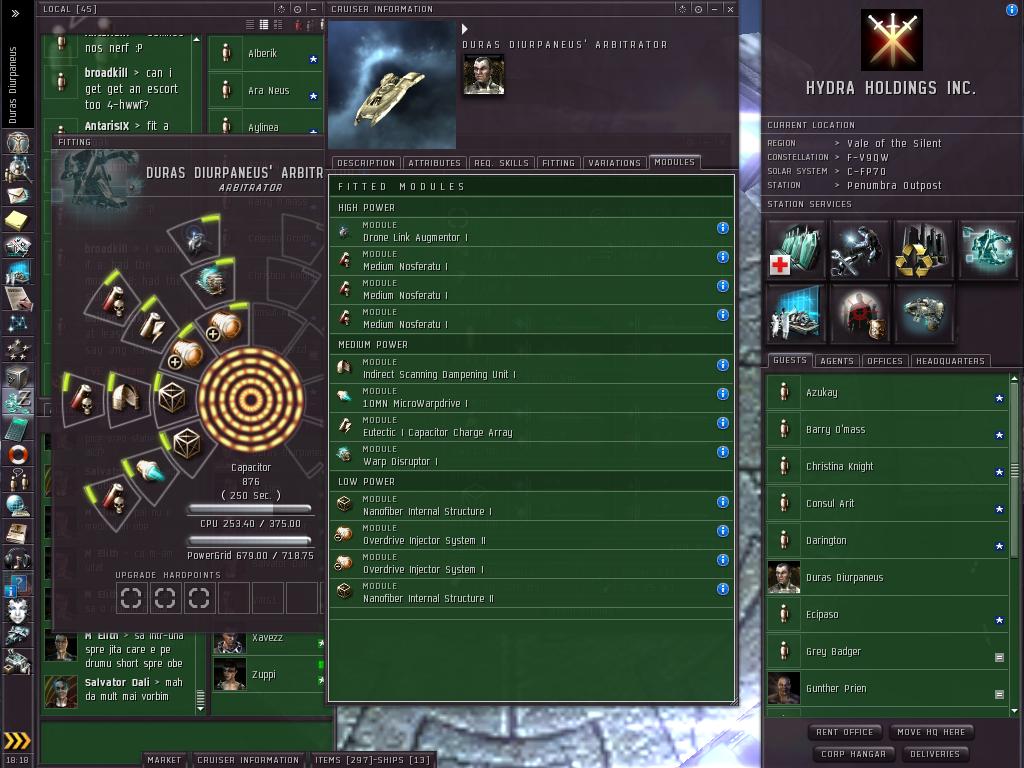The image size is (1024, 768).
Task: Open calculator icon in sidebar
Action: [18, 428]
